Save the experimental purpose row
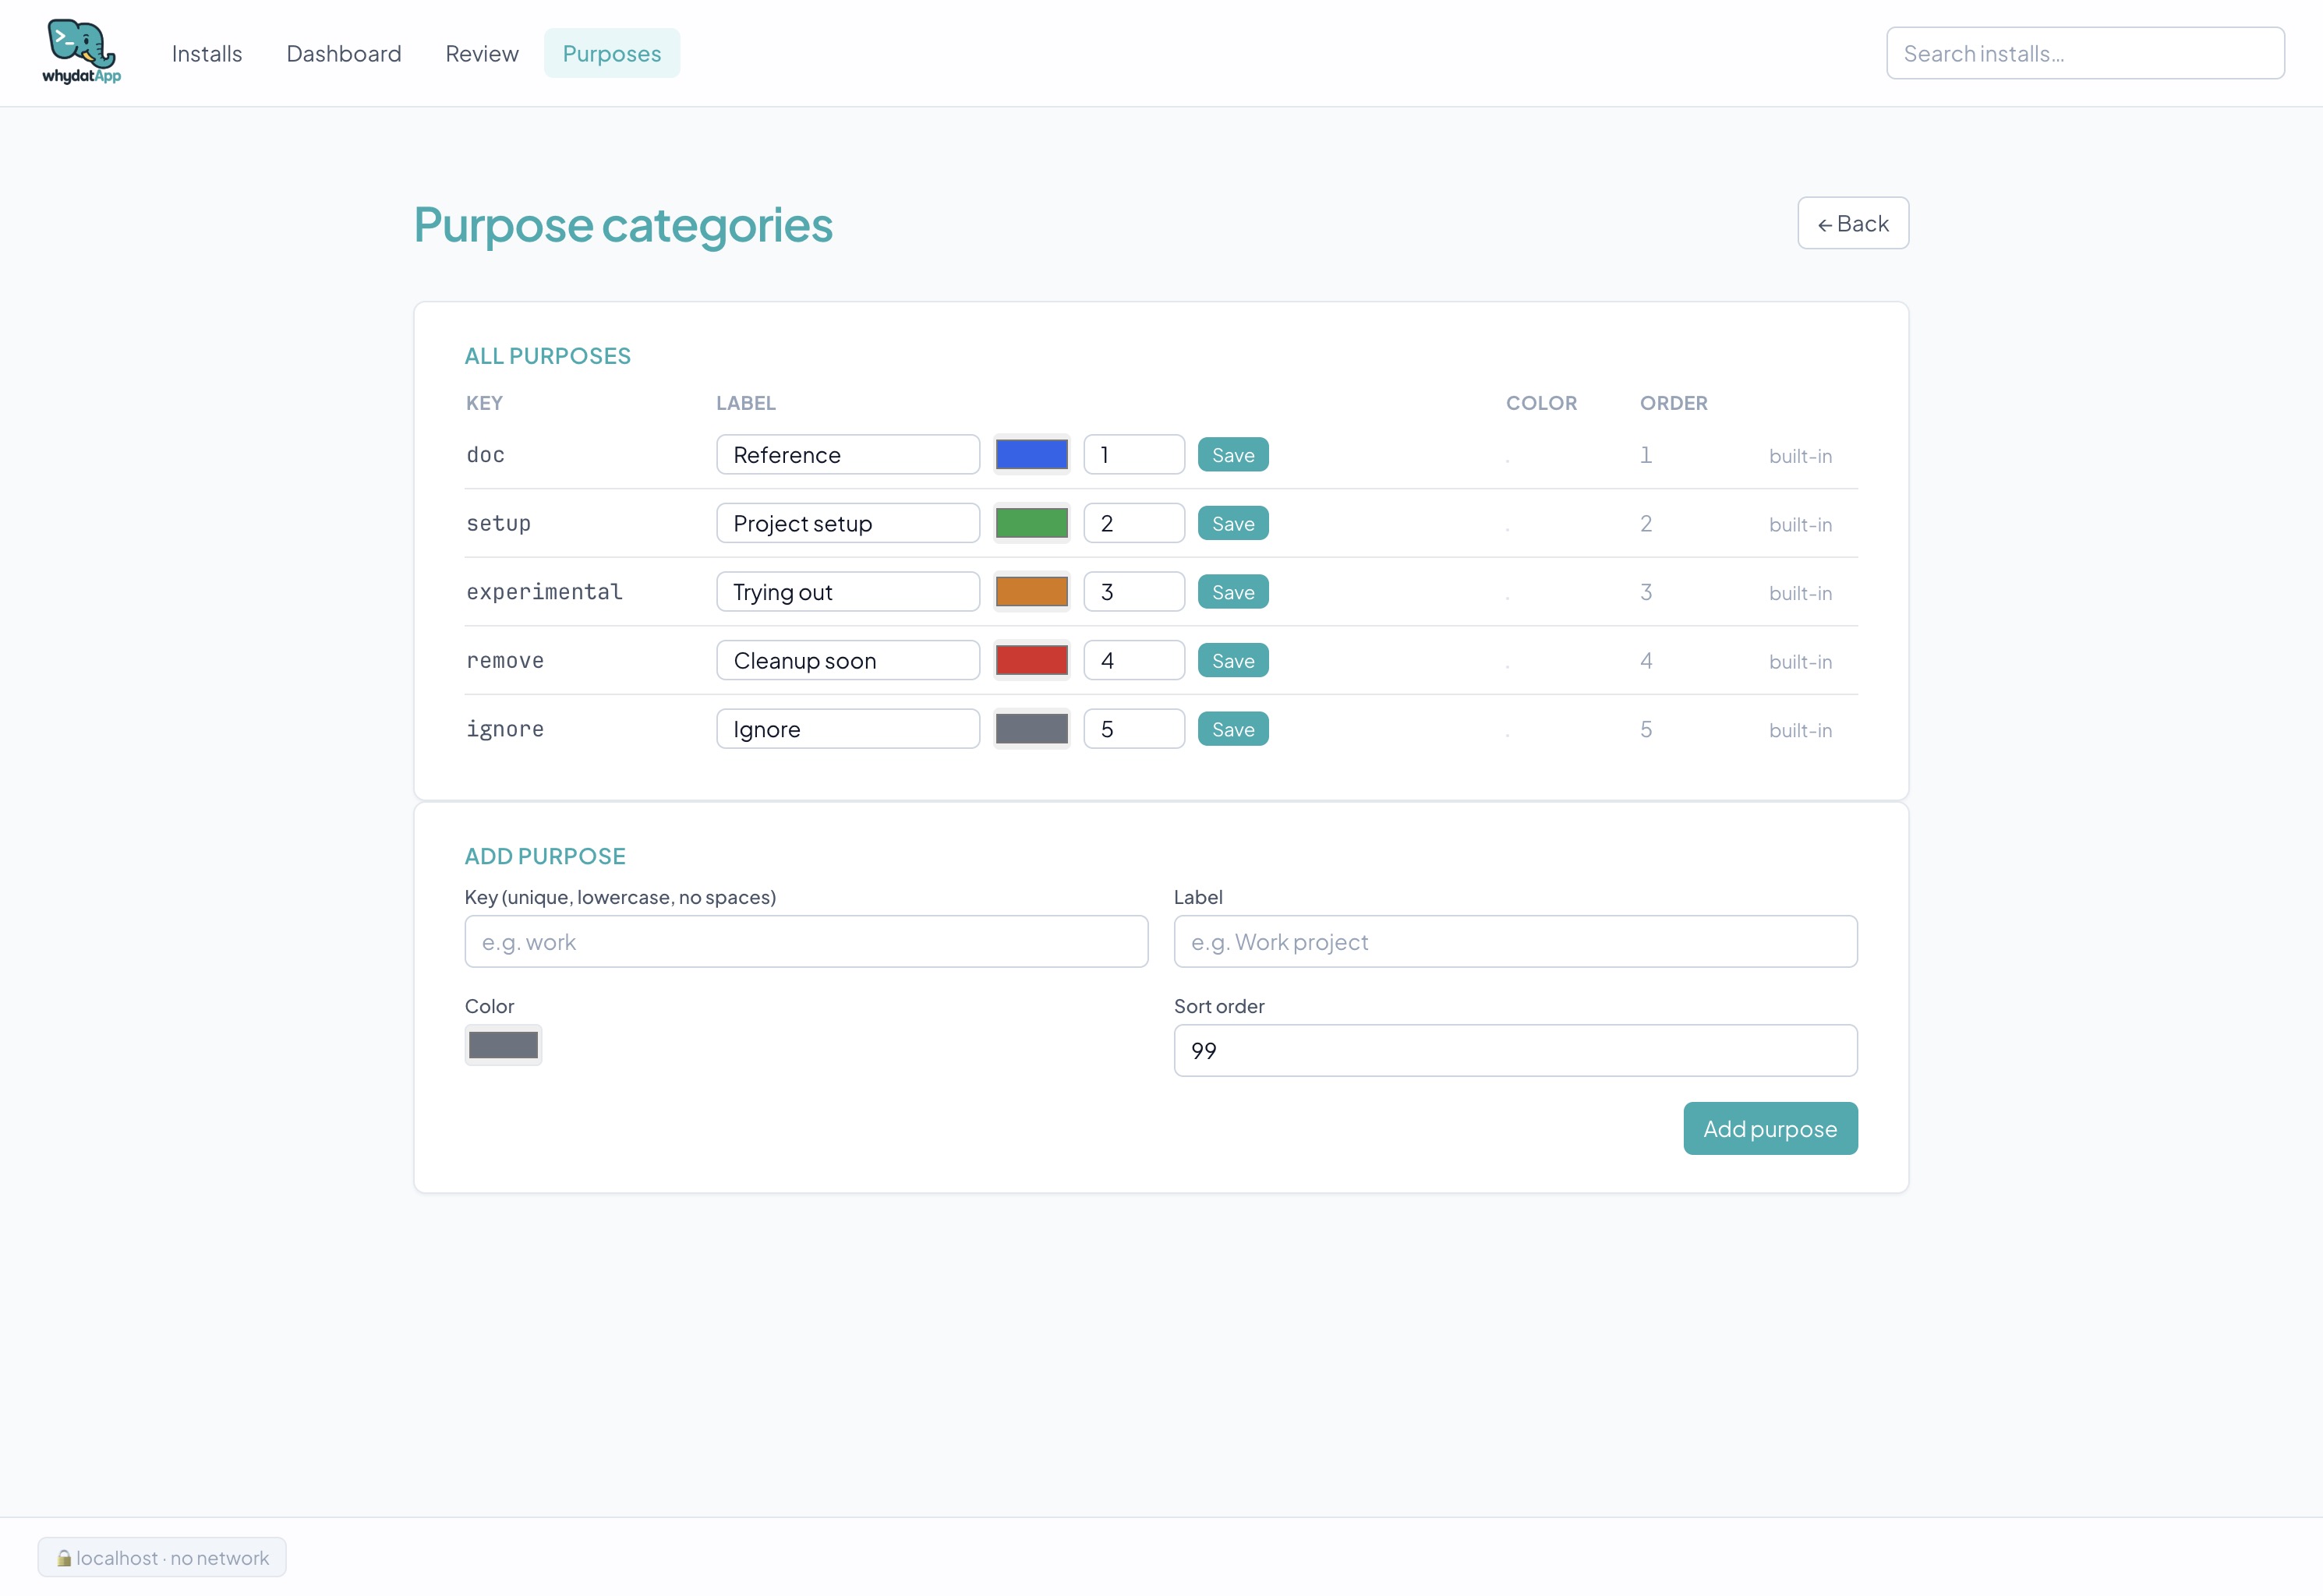Screen dimensions: 2323x1596 point(1233,592)
